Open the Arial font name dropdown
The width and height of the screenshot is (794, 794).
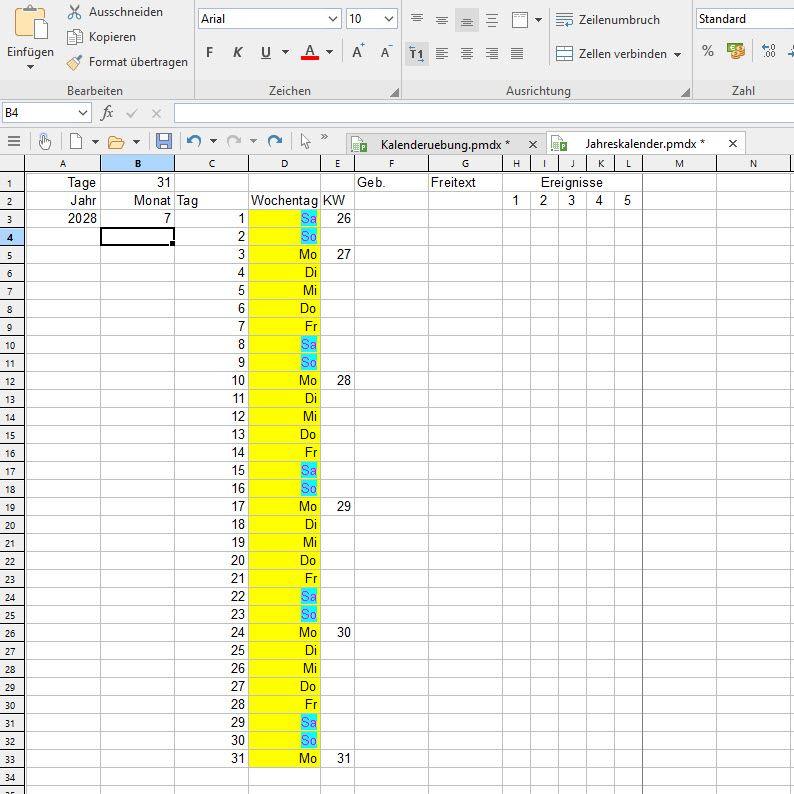pyautogui.click(x=332, y=19)
